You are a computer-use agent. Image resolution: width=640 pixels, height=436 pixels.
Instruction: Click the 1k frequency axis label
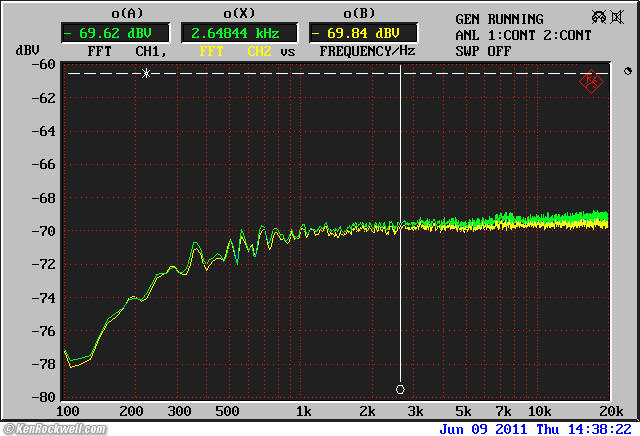point(303,411)
